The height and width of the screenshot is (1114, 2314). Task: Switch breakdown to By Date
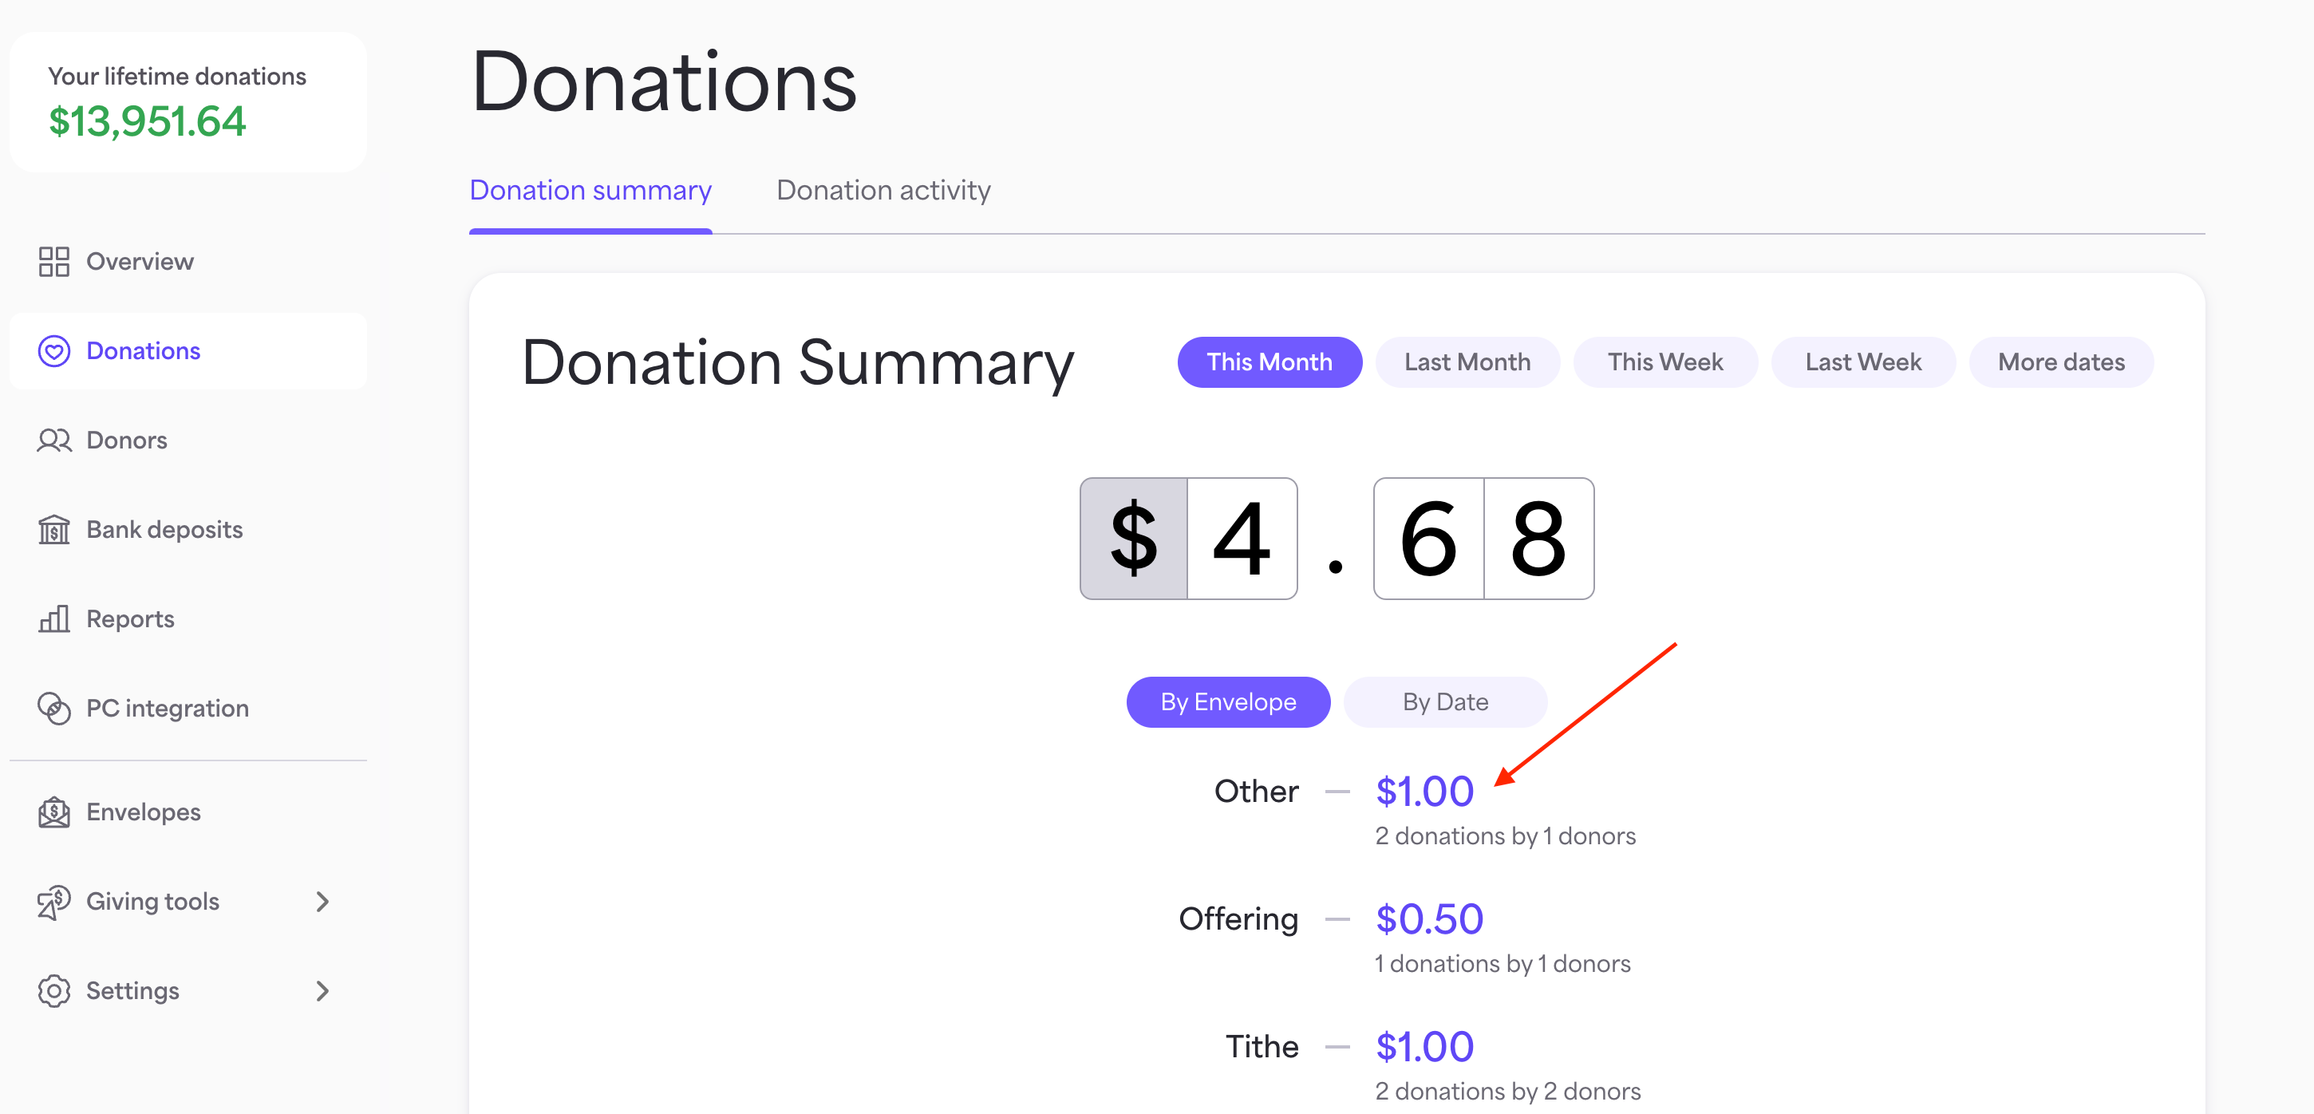pos(1445,702)
